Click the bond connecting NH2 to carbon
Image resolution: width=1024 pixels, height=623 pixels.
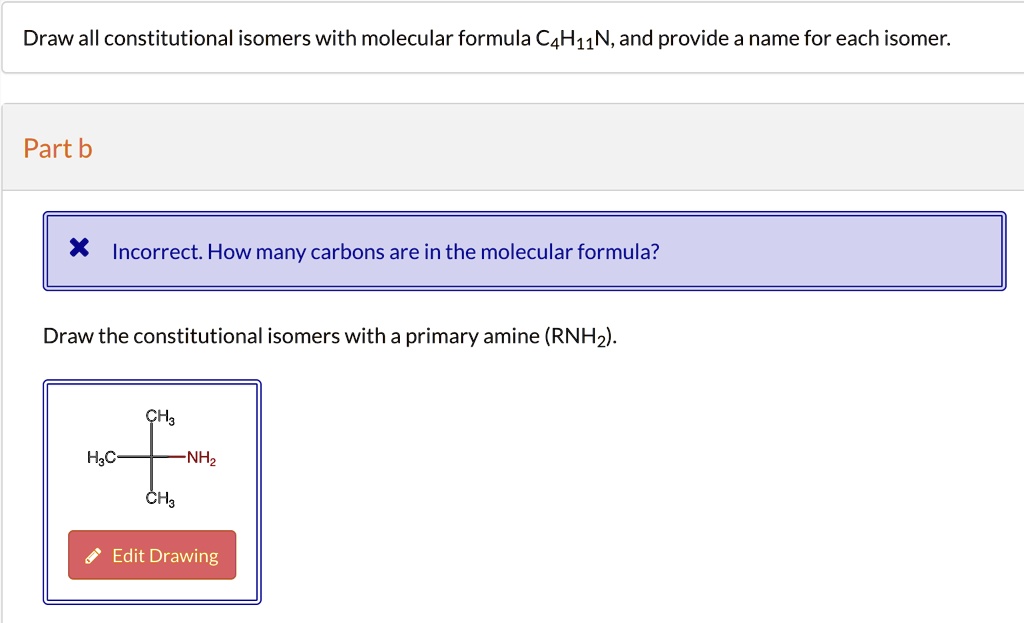pos(178,458)
